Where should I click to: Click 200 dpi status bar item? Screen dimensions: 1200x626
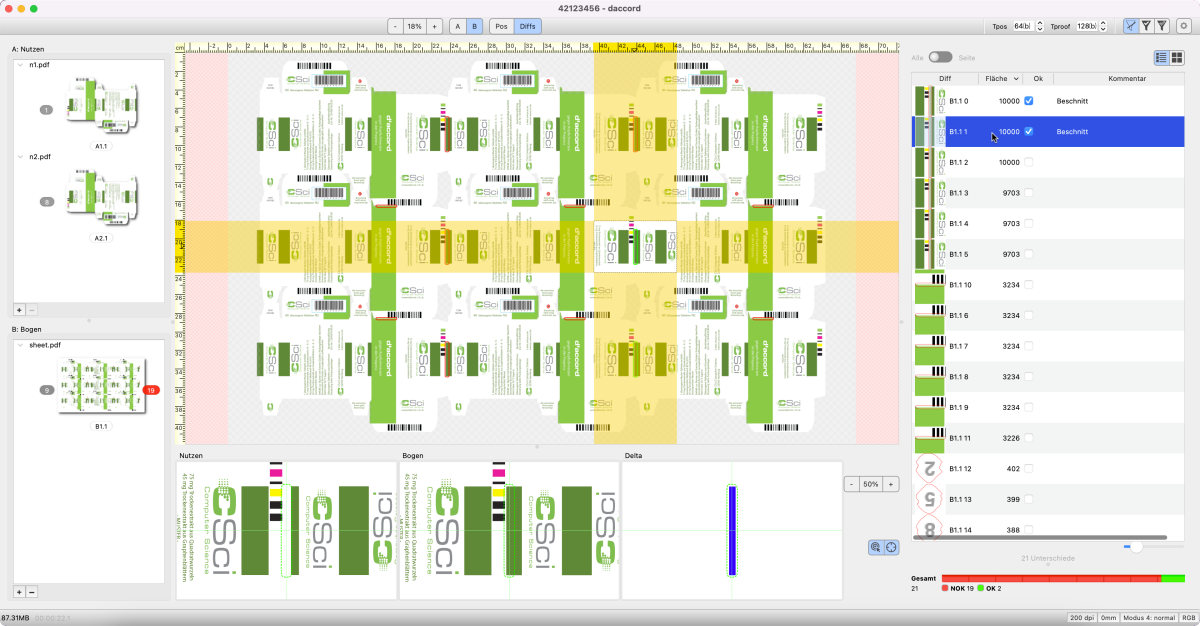point(1081,619)
